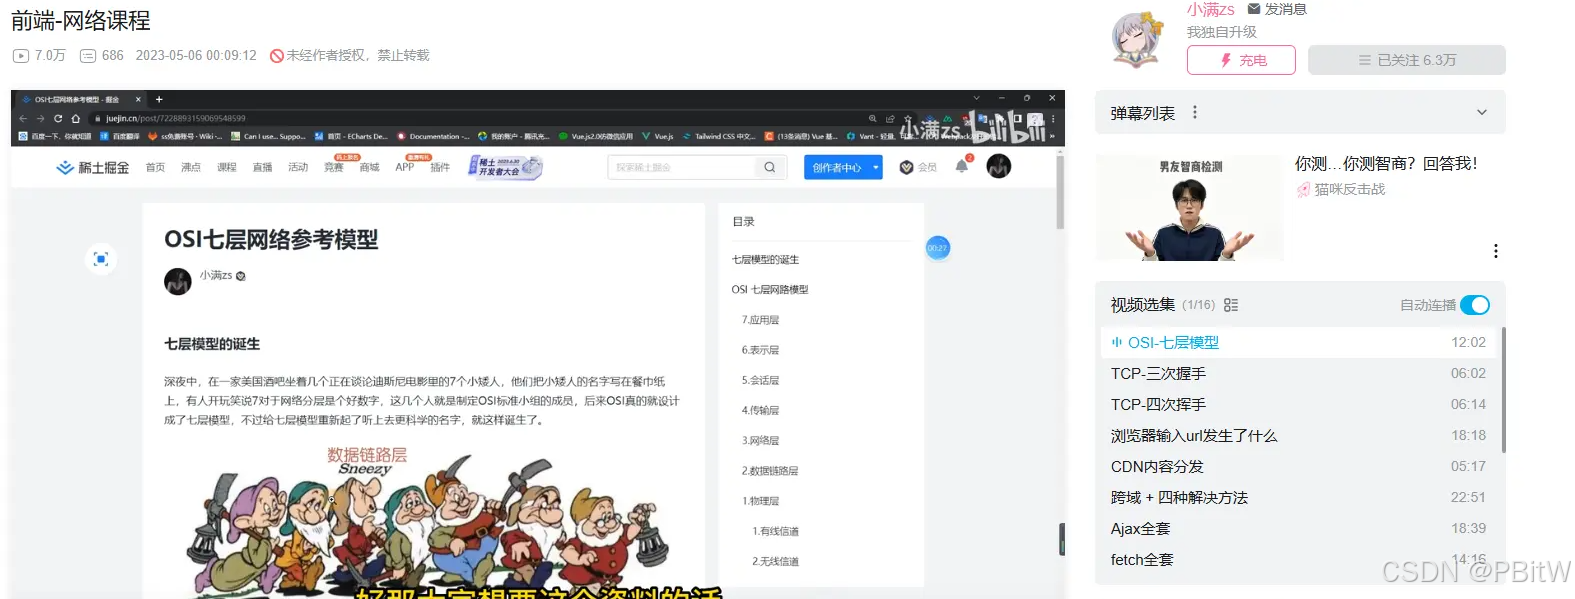Open the 课程 nav item
The height and width of the screenshot is (599, 1575).
click(x=227, y=167)
